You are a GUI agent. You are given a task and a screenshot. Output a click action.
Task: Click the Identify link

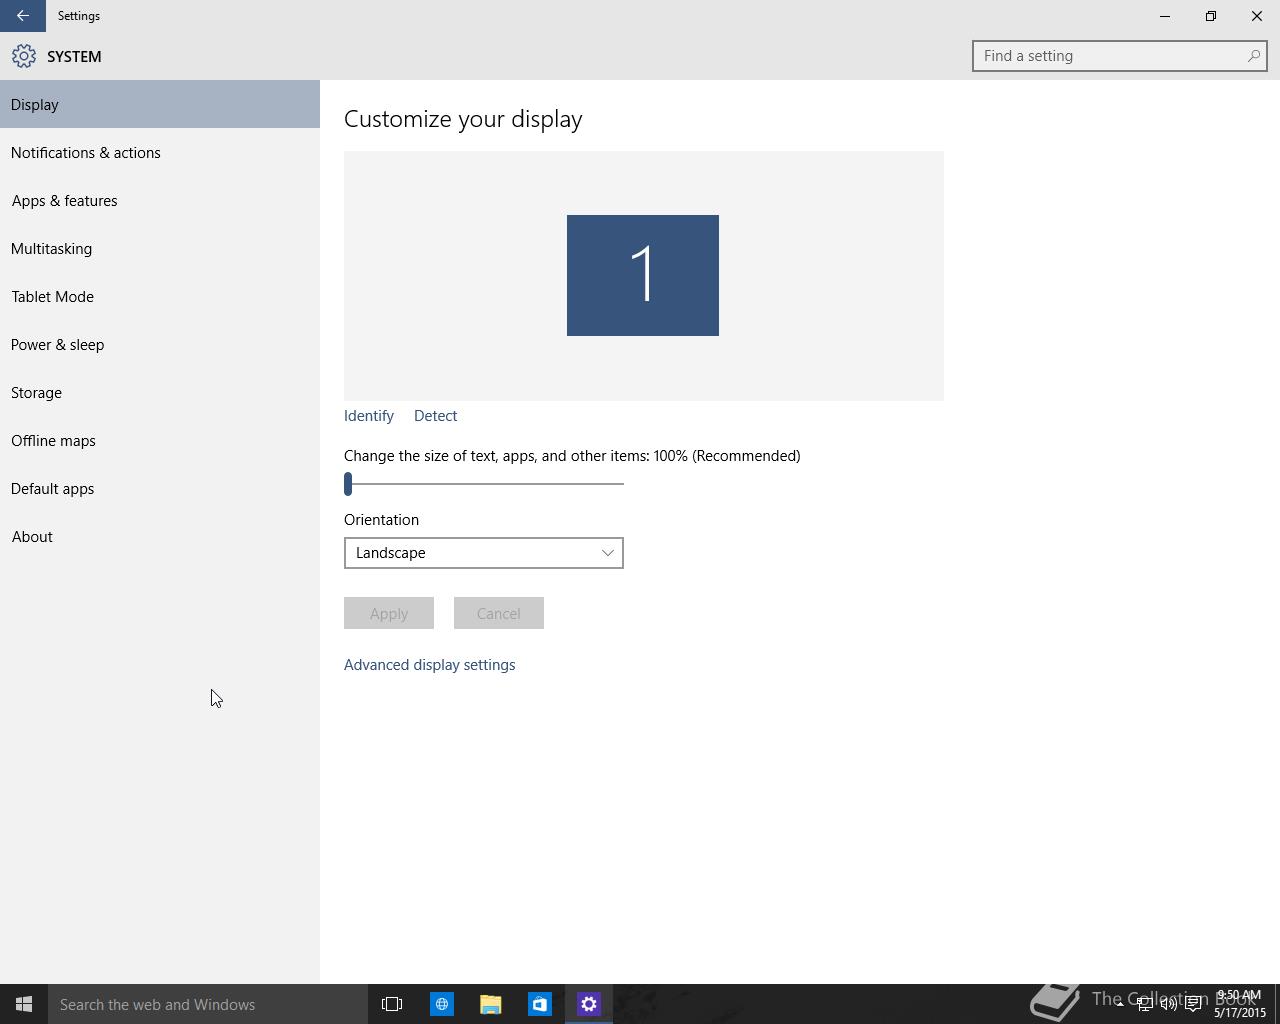[369, 416]
